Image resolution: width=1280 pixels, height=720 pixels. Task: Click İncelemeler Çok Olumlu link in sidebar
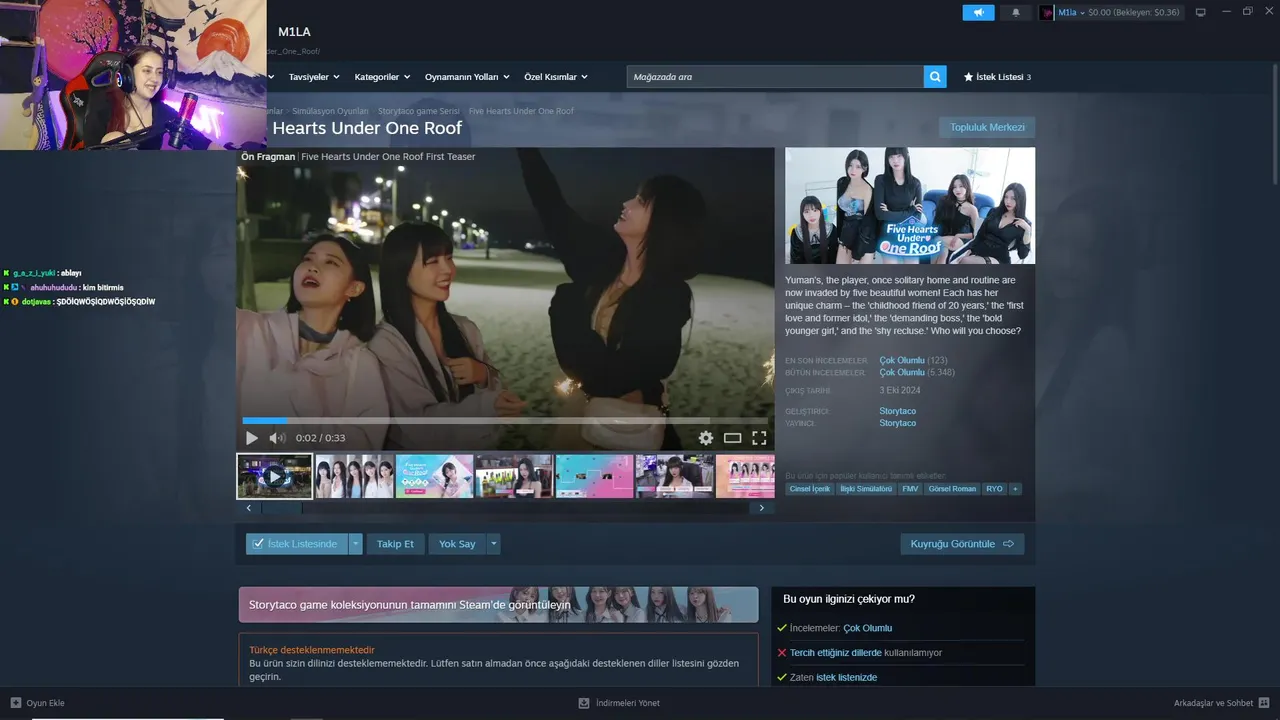867,628
